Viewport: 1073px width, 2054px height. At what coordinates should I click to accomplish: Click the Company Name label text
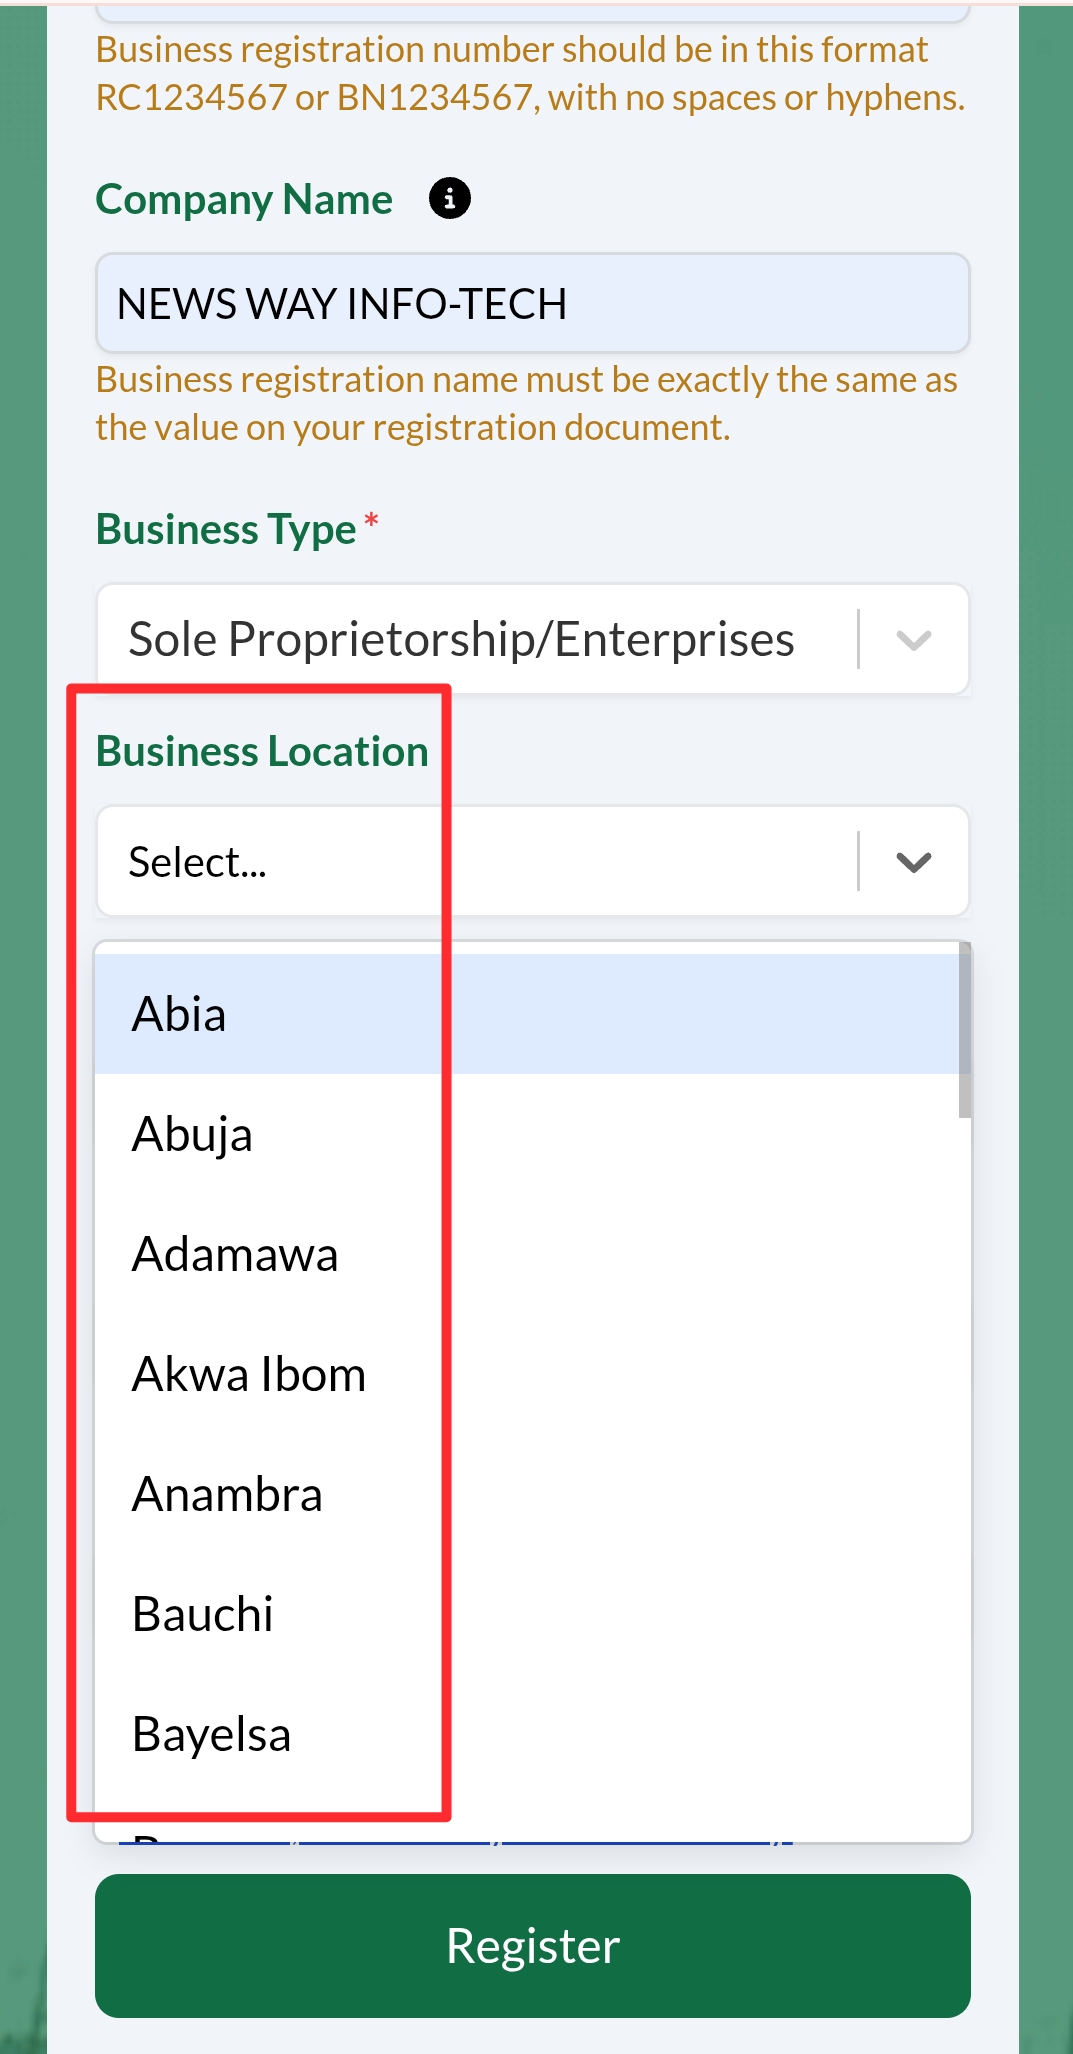(244, 199)
